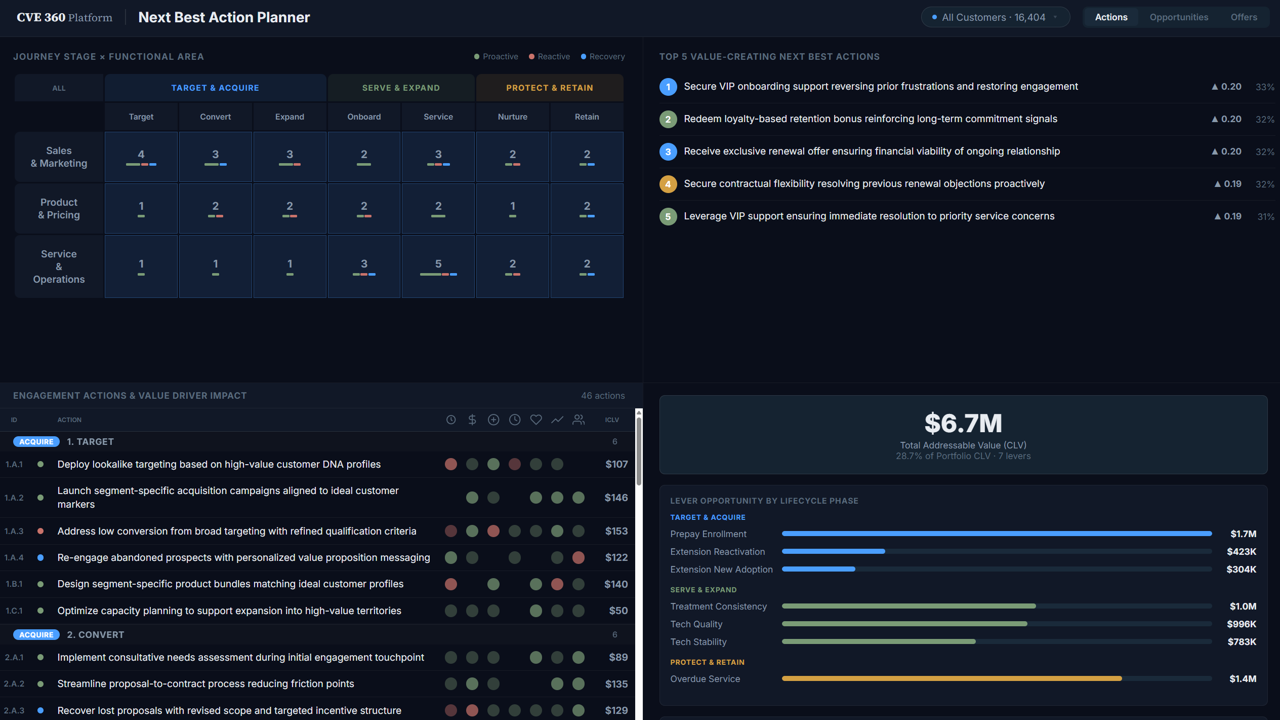Image resolution: width=1280 pixels, height=720 pixels.
Task: Click the first clock column icon
Action: [451, 420]
